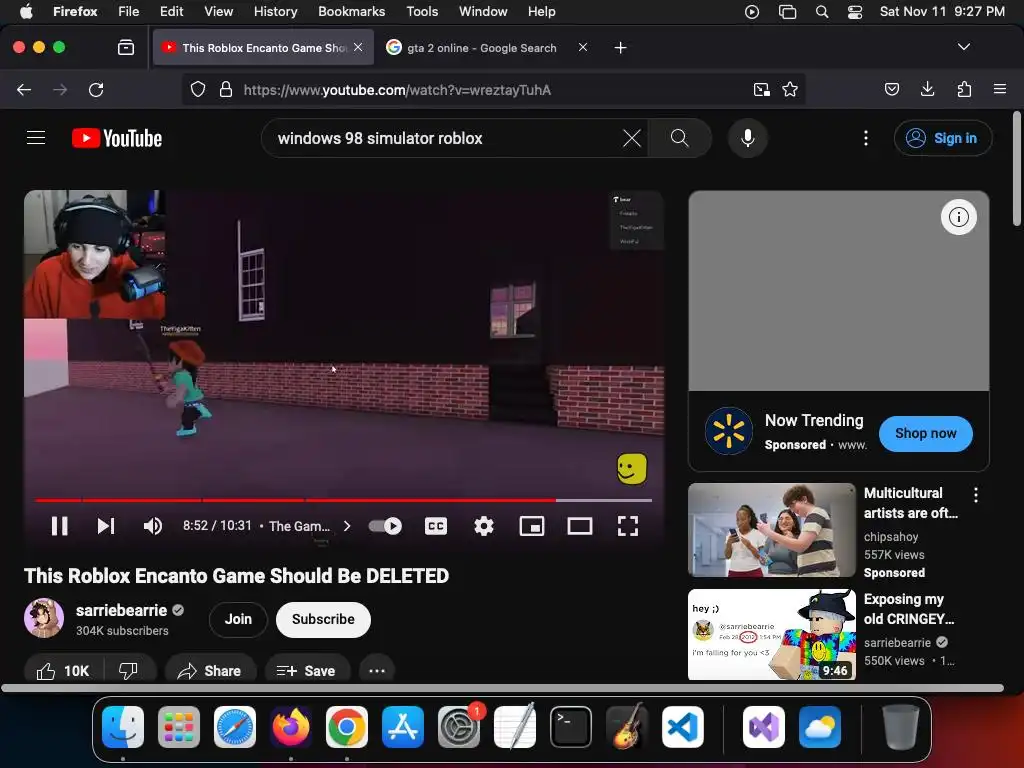
Task: Open 'Exposing my old CRINGEY' thumbnail
Action: pyautogui.click(x=771, y=634)
